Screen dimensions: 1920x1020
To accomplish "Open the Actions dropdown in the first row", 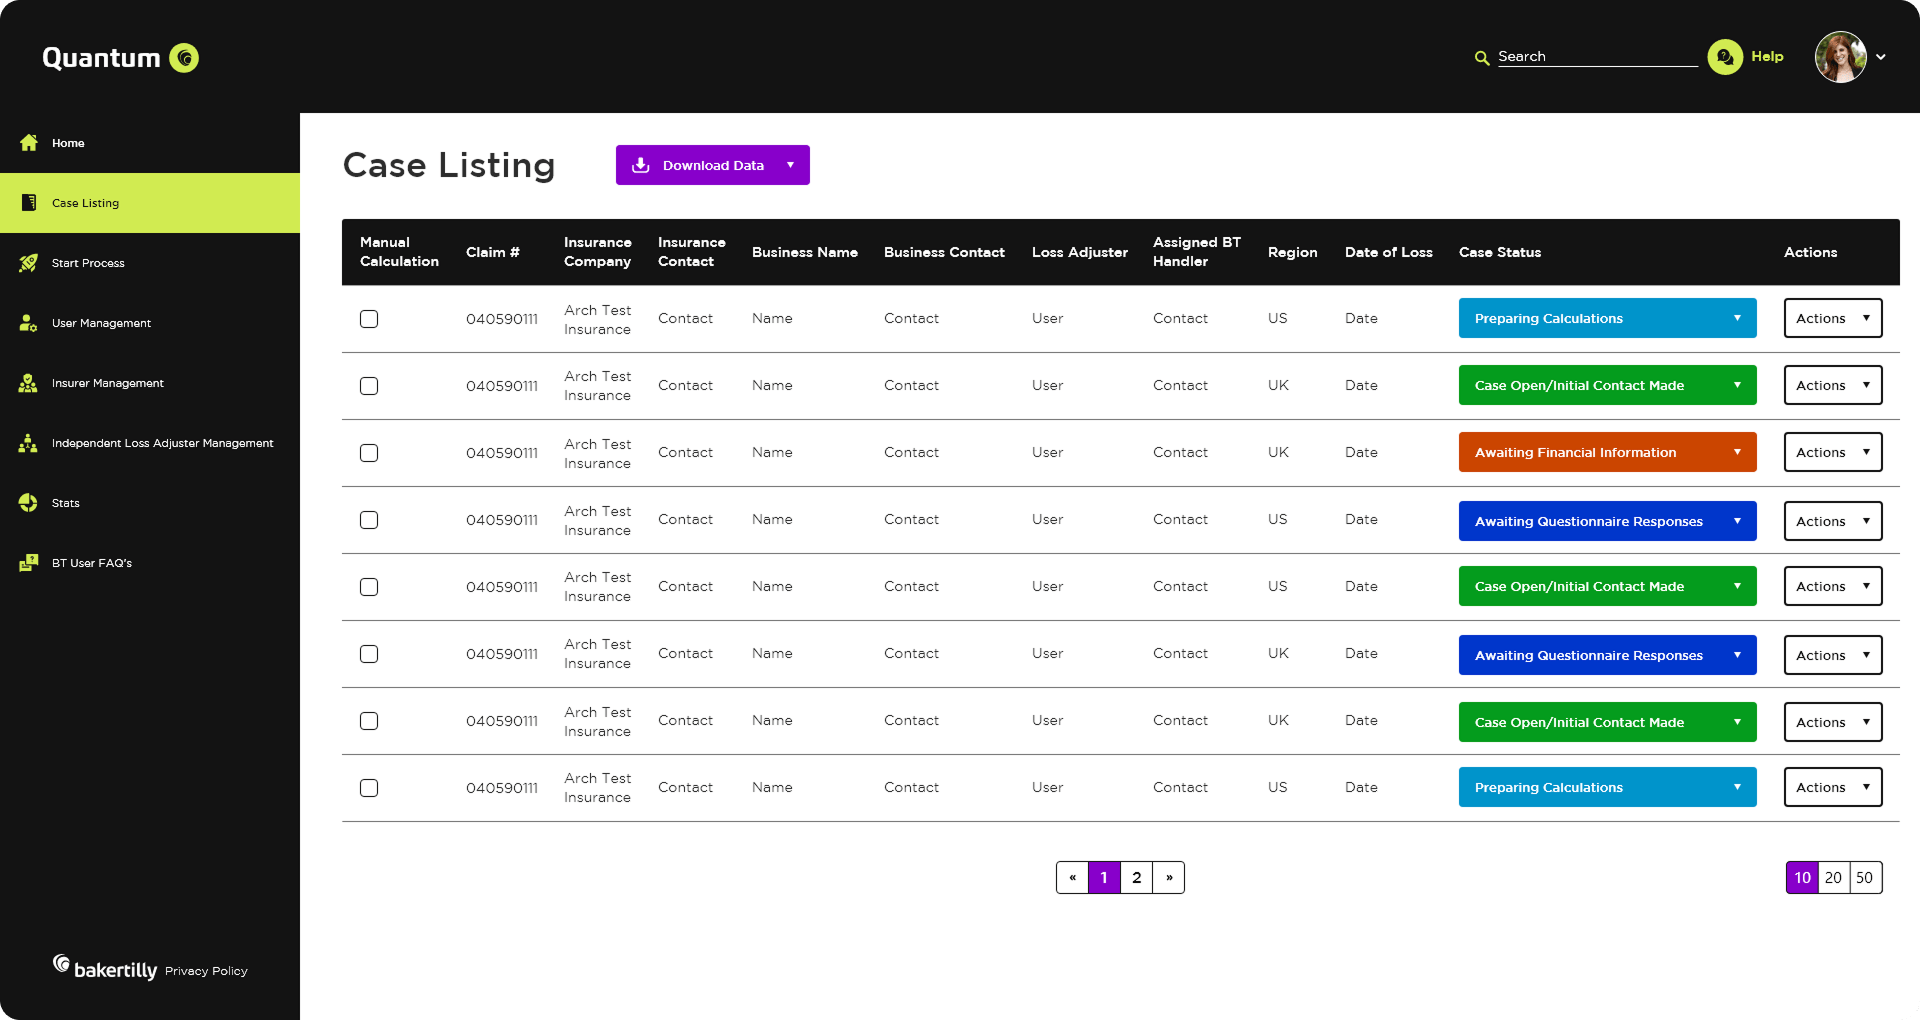I will (x=1832, y=318).
